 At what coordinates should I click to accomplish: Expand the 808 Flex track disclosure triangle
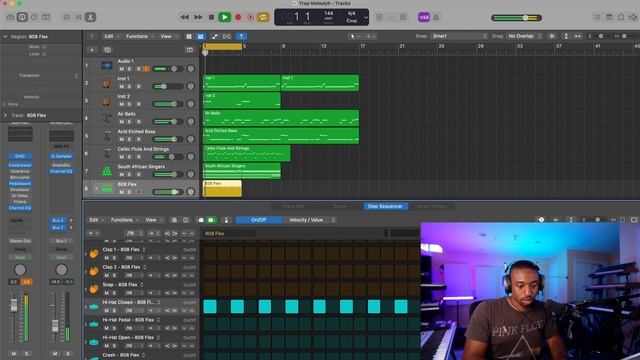click(96, 189)
